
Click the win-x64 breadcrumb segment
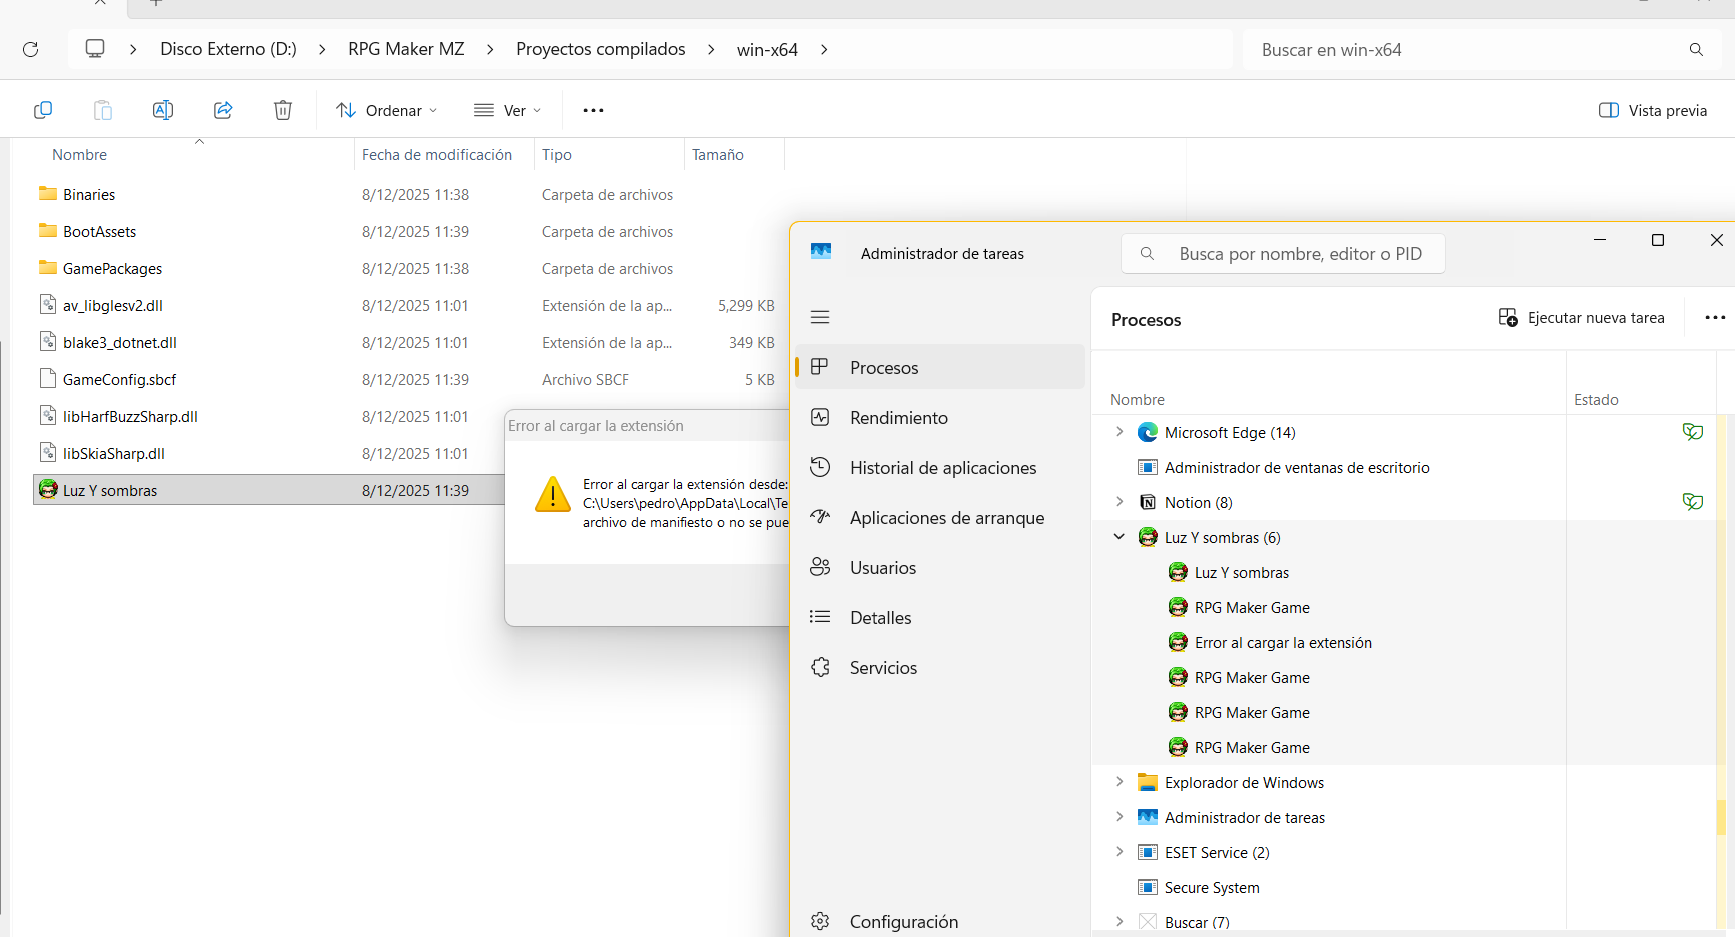pos(767,49)
